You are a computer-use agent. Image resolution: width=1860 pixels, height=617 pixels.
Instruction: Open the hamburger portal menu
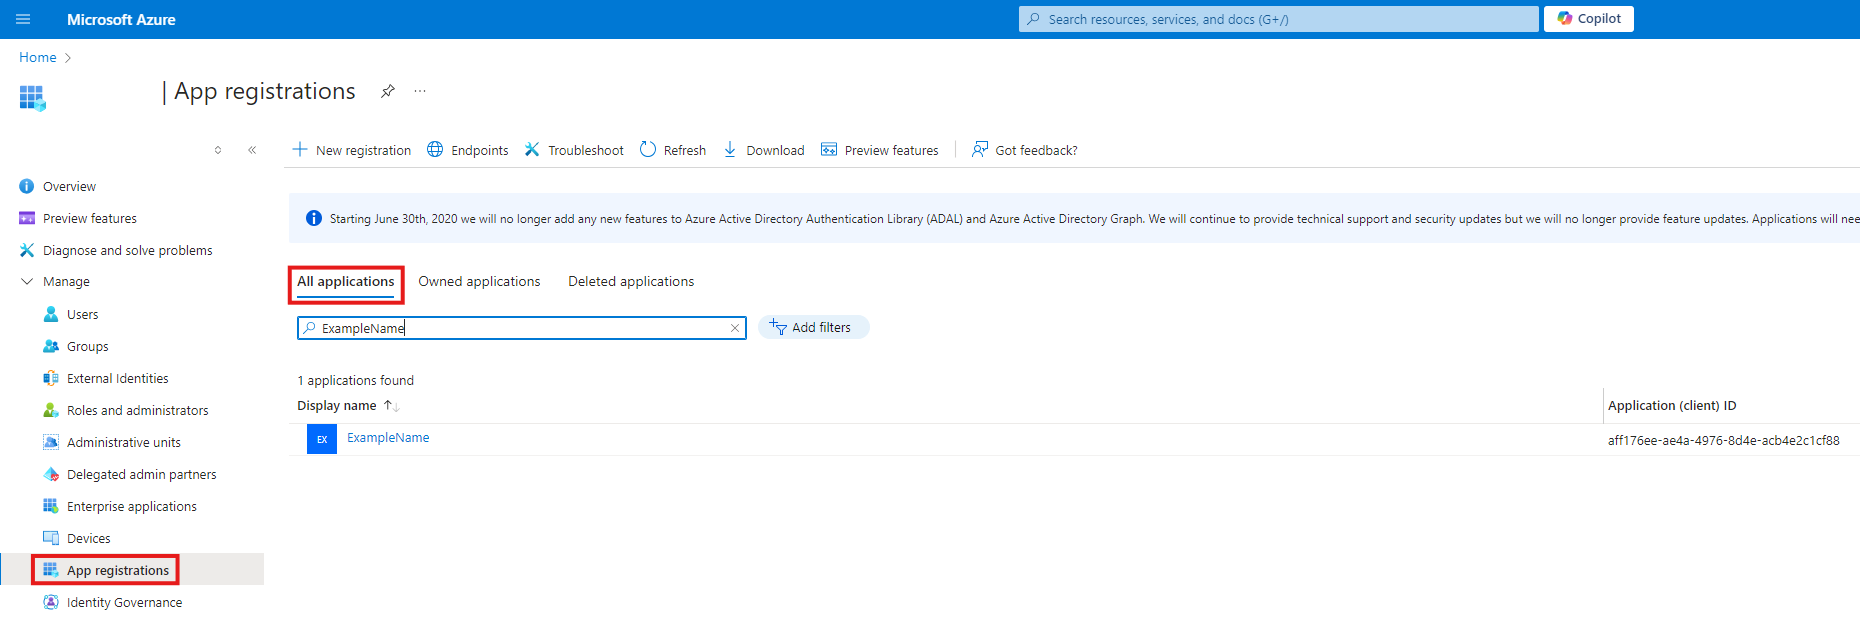[23, 19]
